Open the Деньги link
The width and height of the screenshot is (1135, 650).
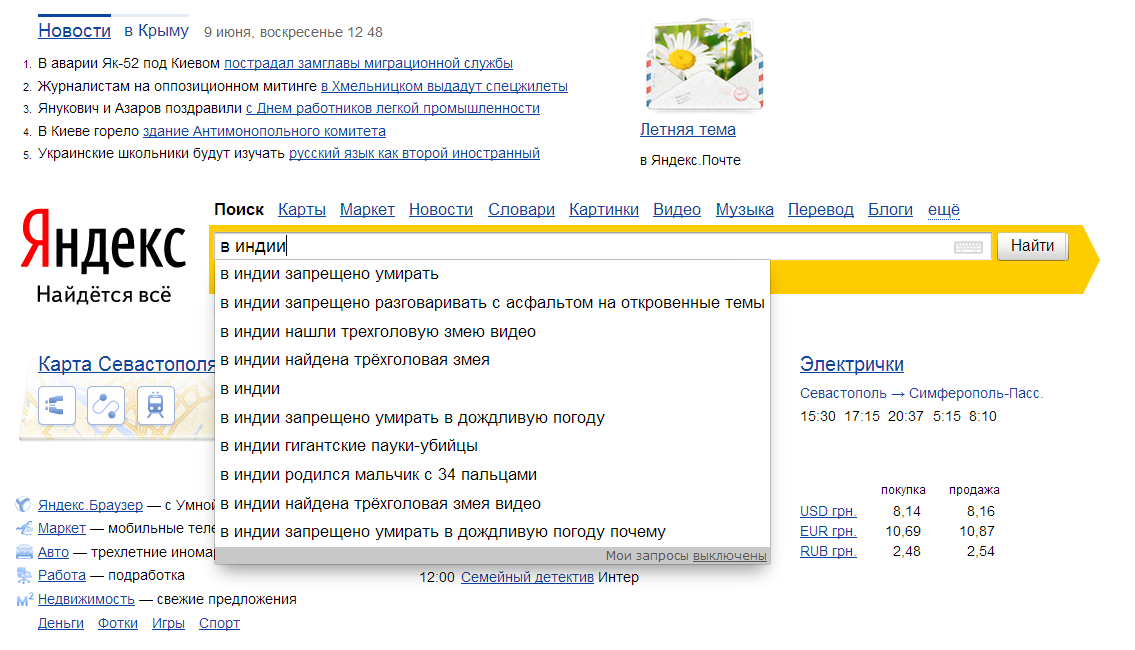61,623
